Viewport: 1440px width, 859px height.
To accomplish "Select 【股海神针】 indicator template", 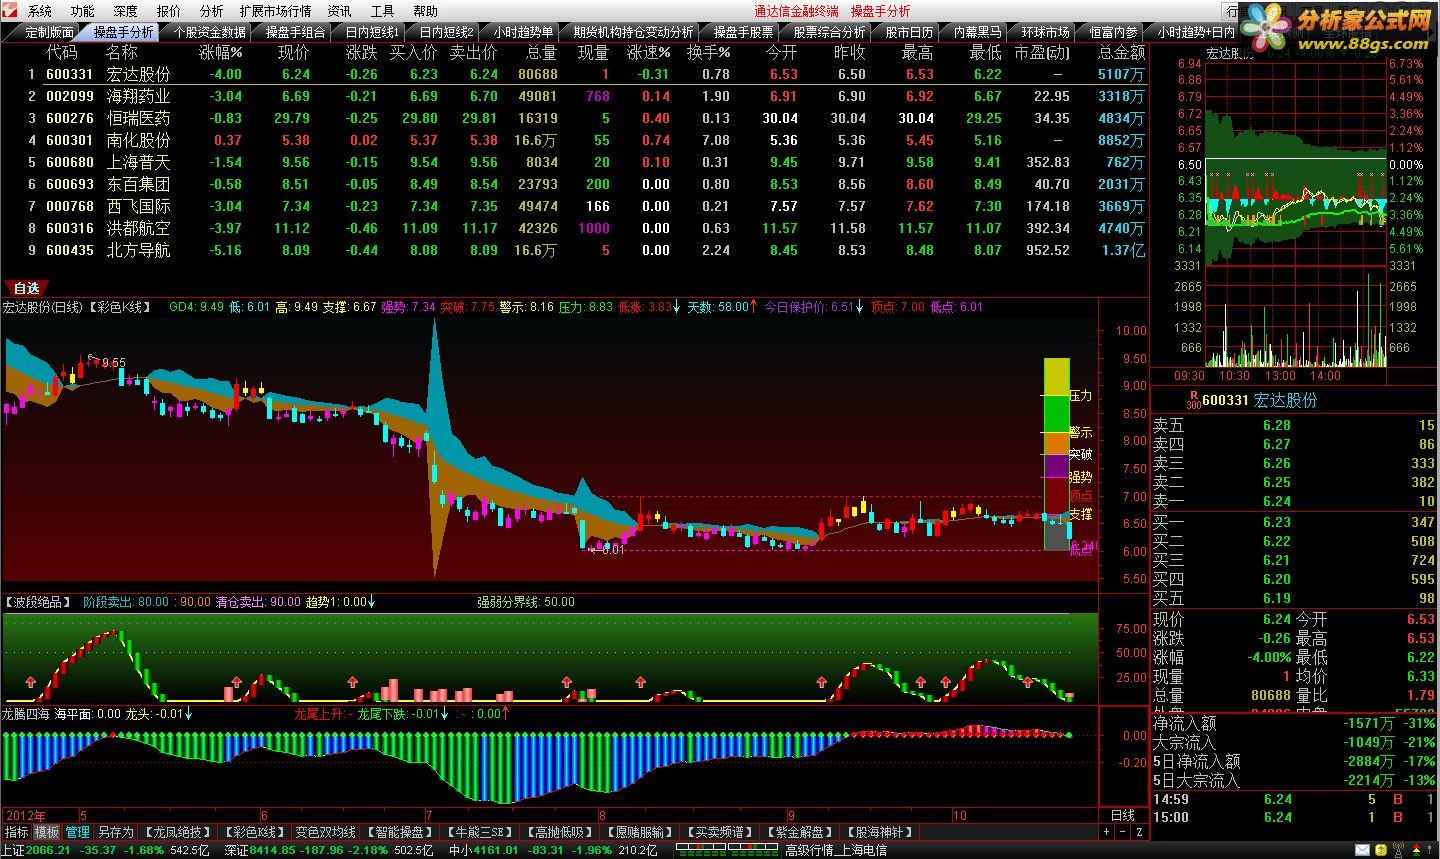I will click(x=879, y=832).
